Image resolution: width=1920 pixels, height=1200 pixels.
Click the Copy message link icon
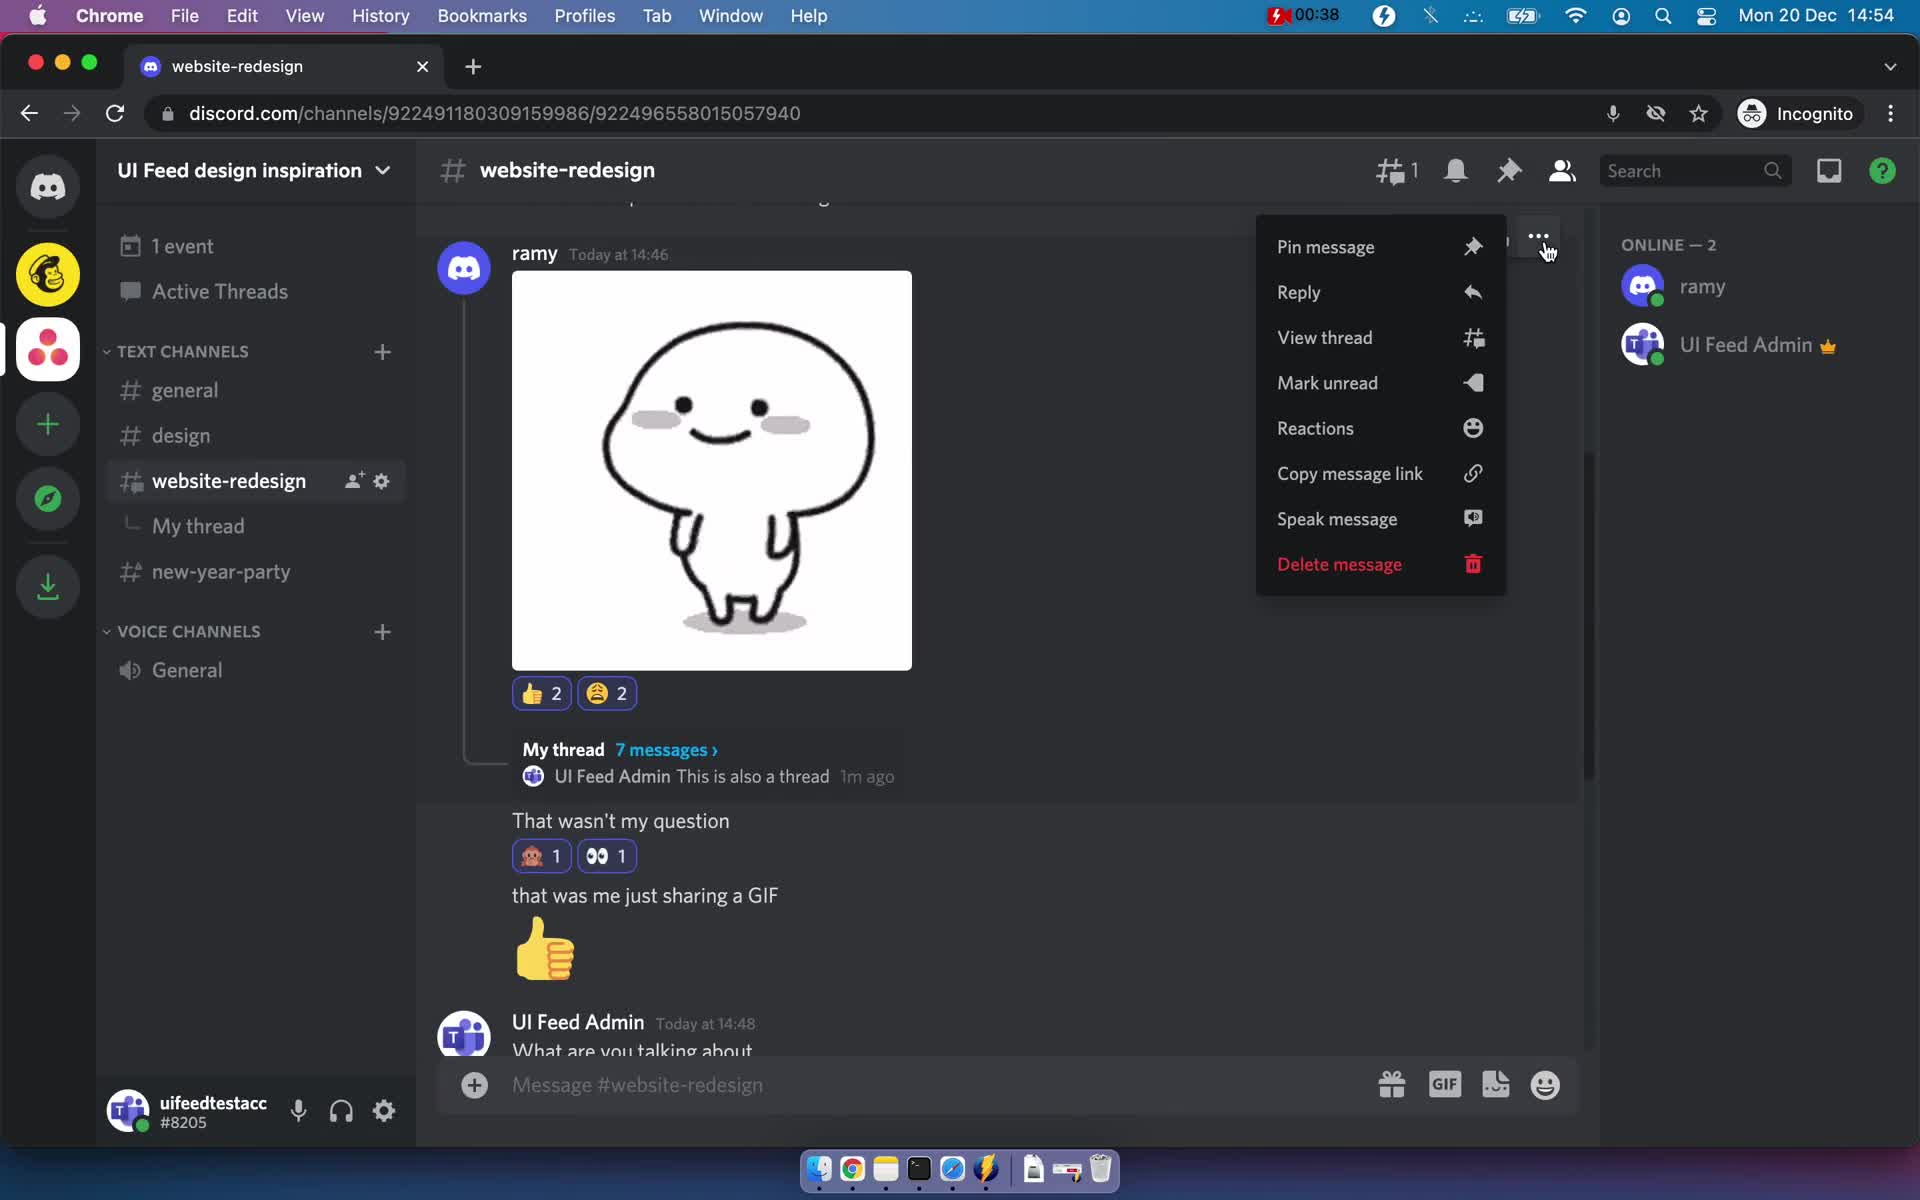1472,473
